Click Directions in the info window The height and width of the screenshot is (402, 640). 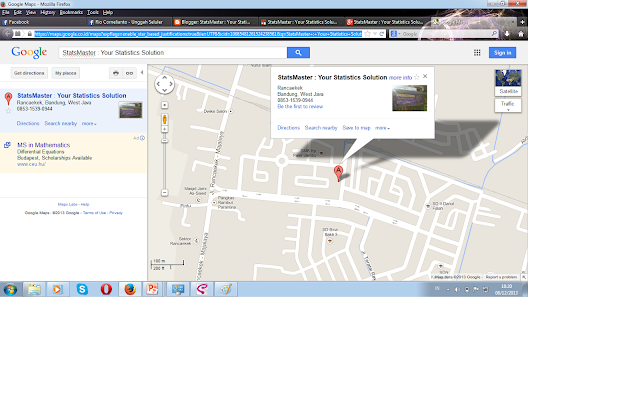(289, 128)
